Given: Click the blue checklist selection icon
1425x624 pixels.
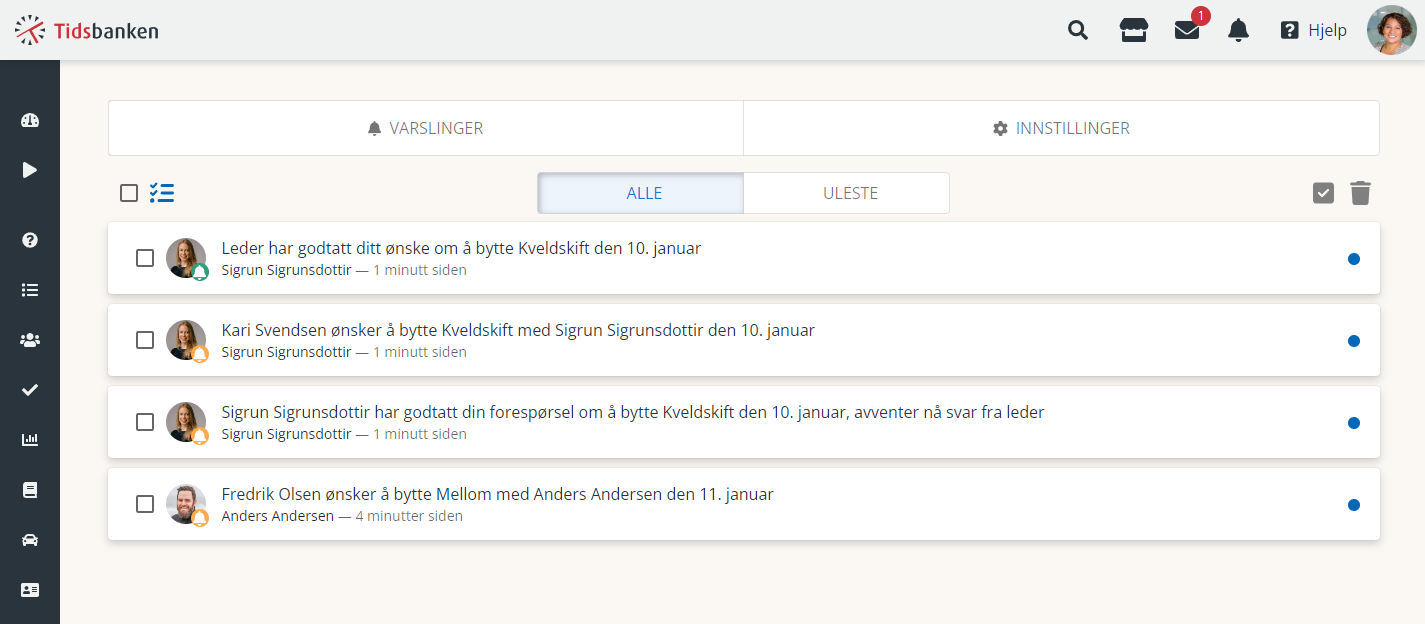Looking at the screenshot, I should (162, 193).
